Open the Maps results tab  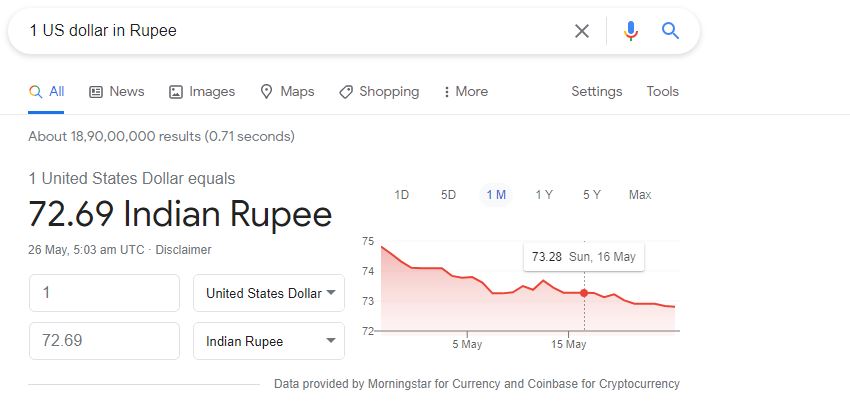(x=287, y=91)
